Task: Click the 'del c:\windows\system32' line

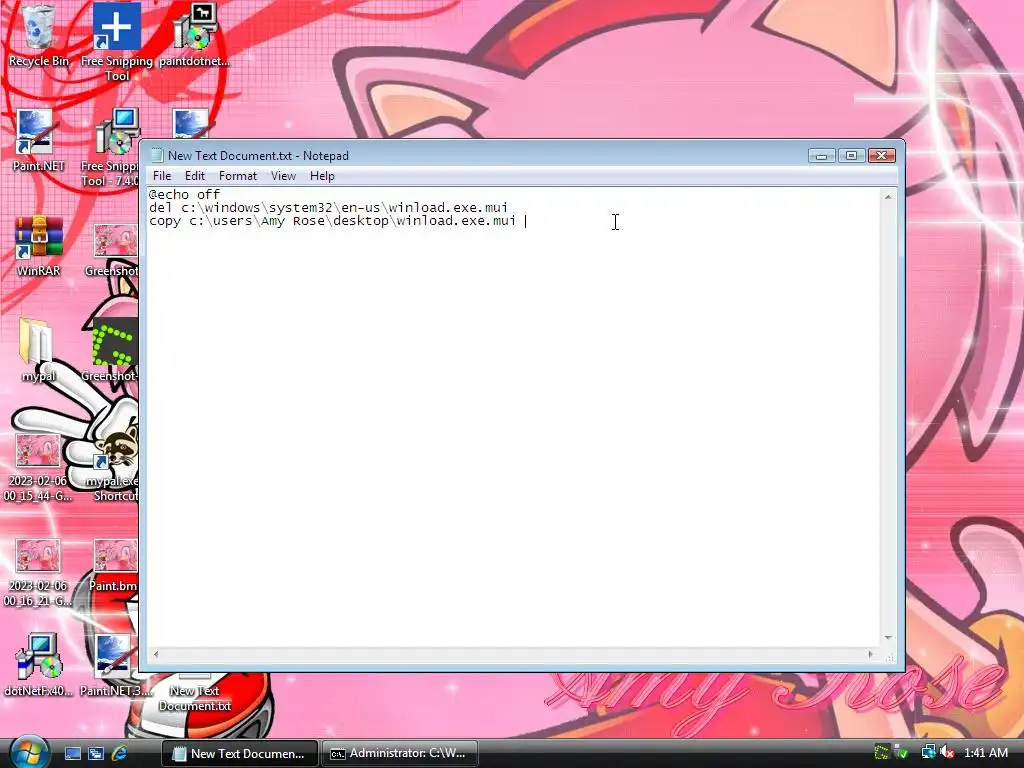Action: (x=328, y=208)
